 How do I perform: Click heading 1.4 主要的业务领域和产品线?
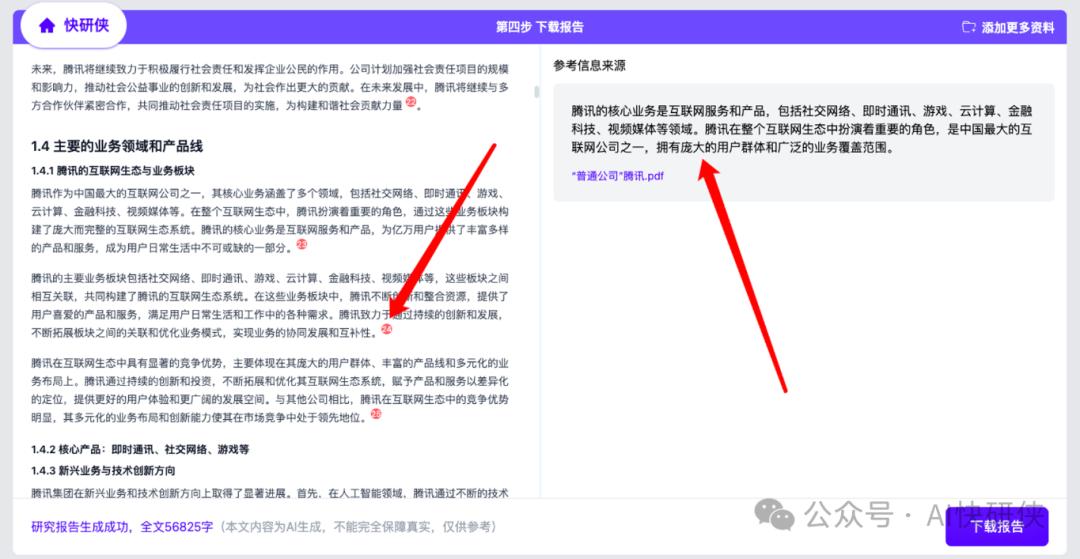117,146
